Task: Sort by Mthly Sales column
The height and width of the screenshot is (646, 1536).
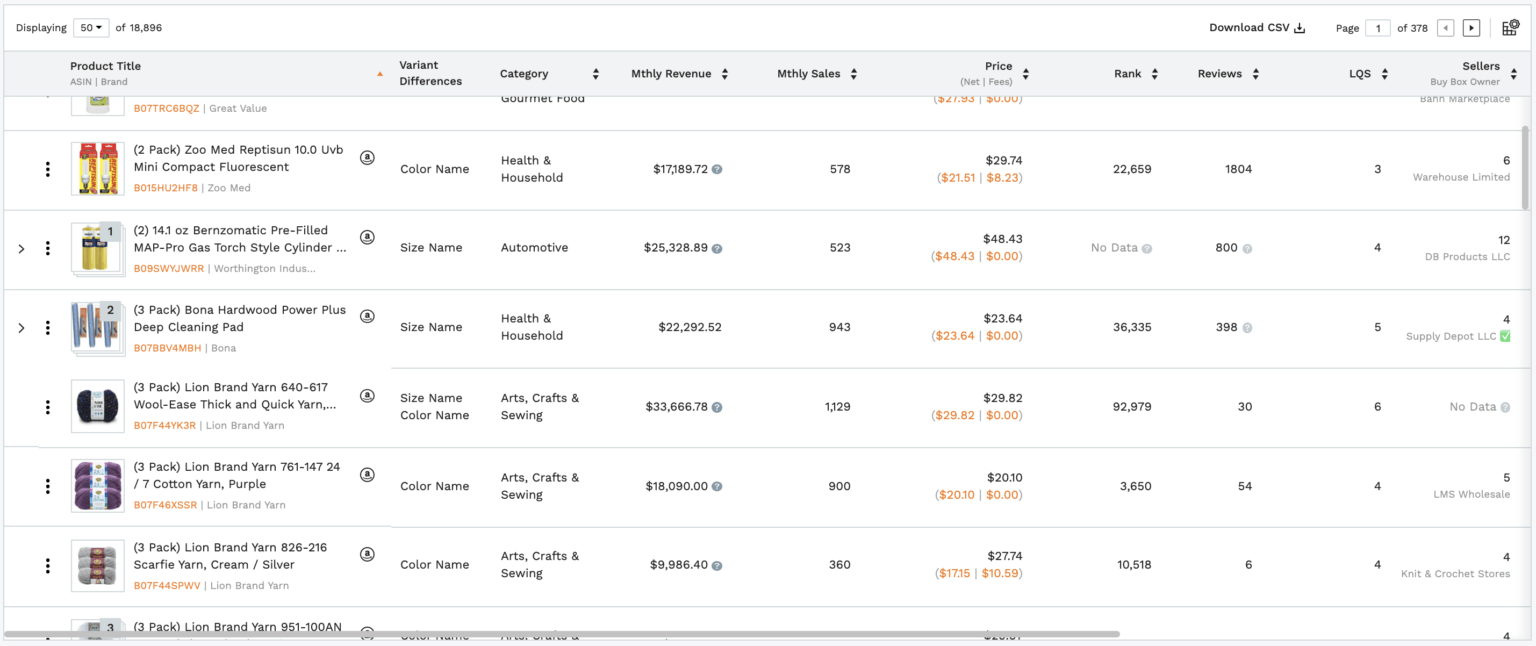Action: (x=853, y=74)
